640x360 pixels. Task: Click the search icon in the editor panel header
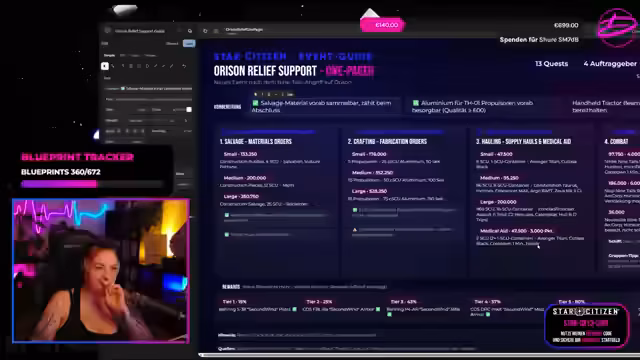tap(190, 31)
